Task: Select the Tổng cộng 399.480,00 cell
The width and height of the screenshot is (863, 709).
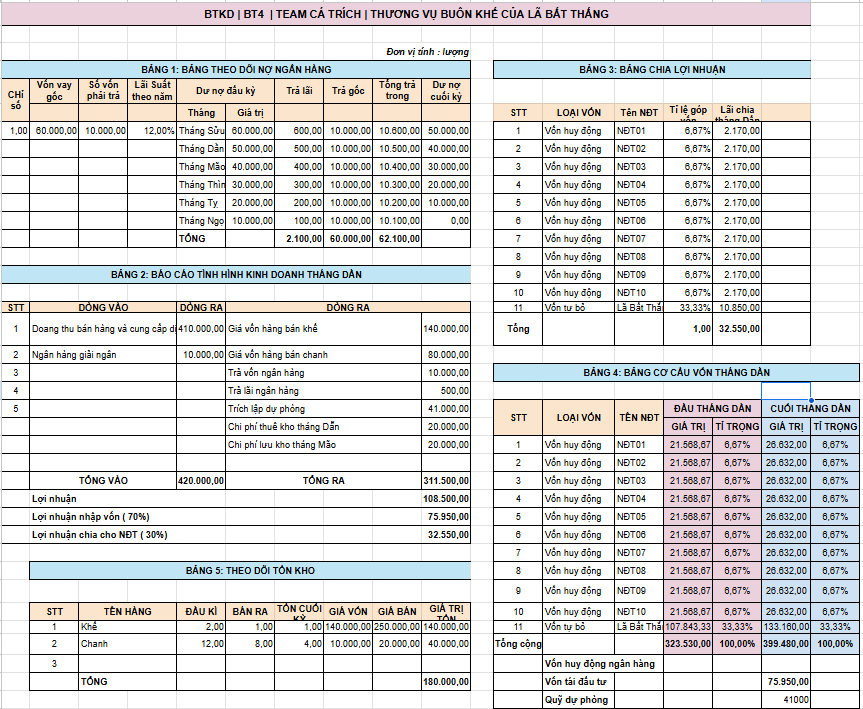Action: [786, 643]
